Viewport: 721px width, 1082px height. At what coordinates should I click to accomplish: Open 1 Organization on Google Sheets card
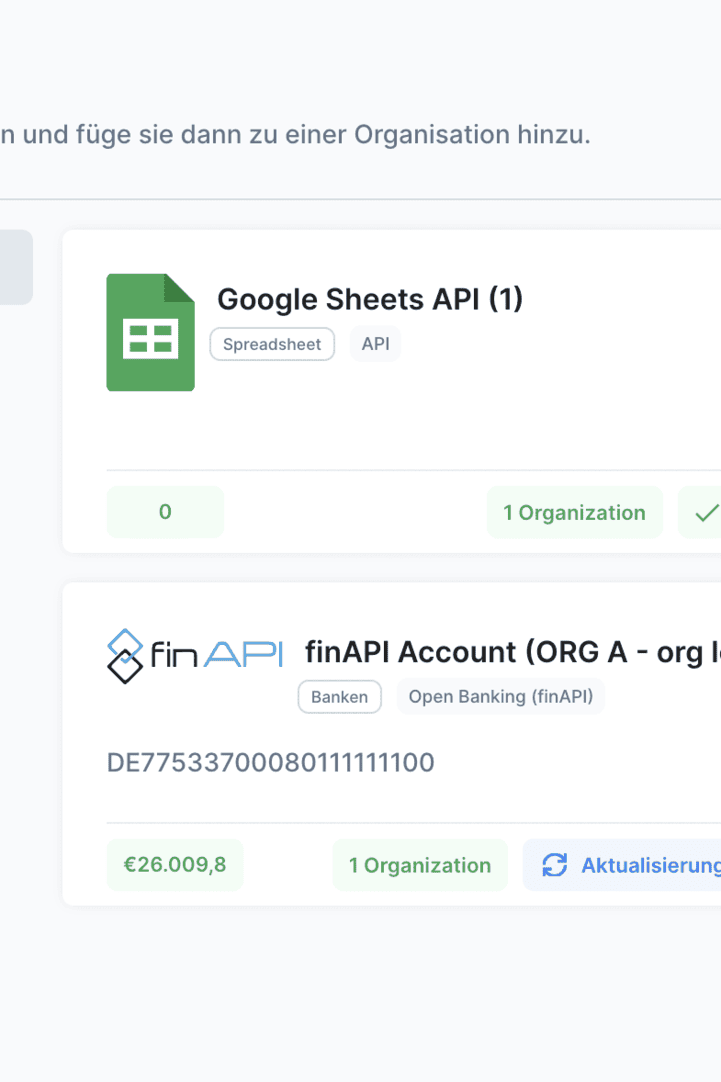(574, 513)
